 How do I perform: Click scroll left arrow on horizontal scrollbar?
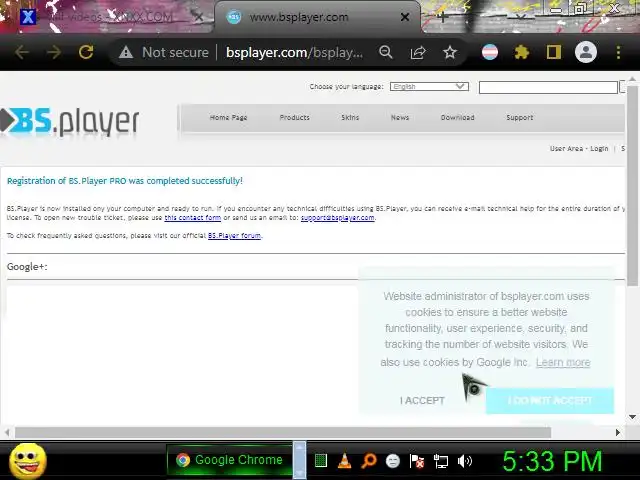7,432
